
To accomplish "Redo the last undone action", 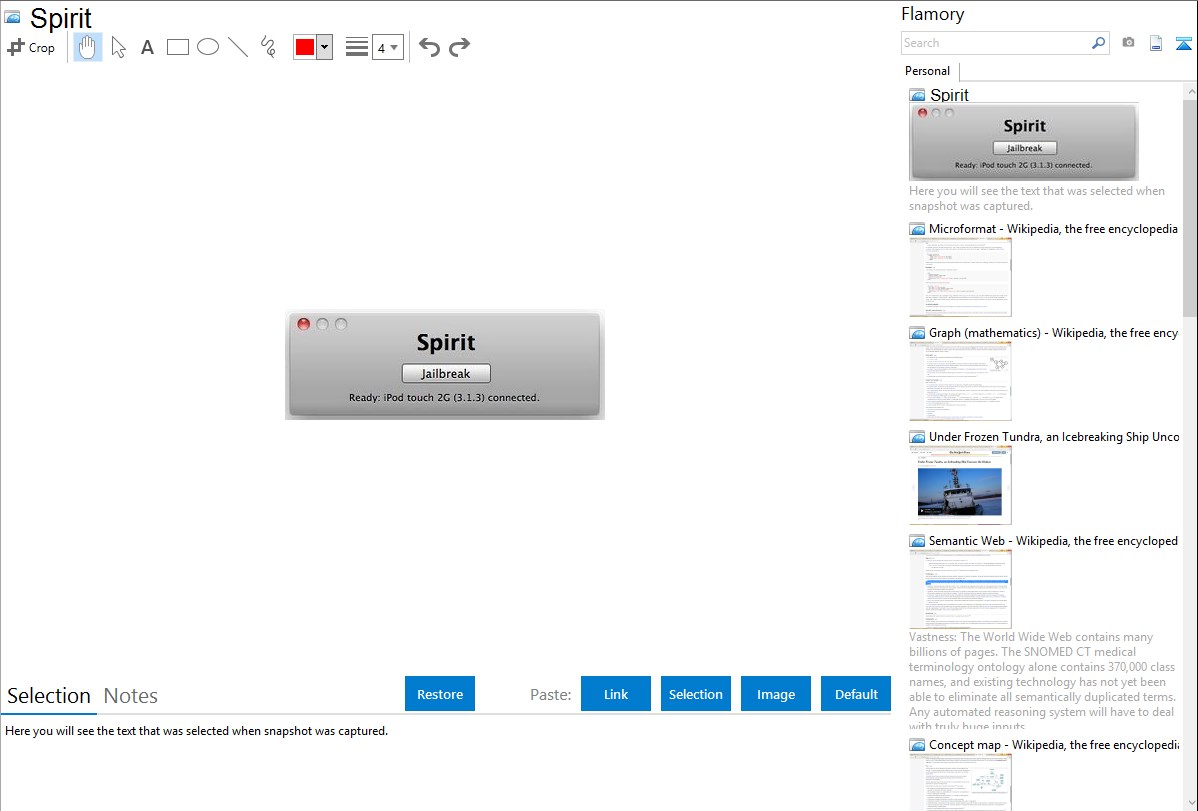I will coord(459,47).
